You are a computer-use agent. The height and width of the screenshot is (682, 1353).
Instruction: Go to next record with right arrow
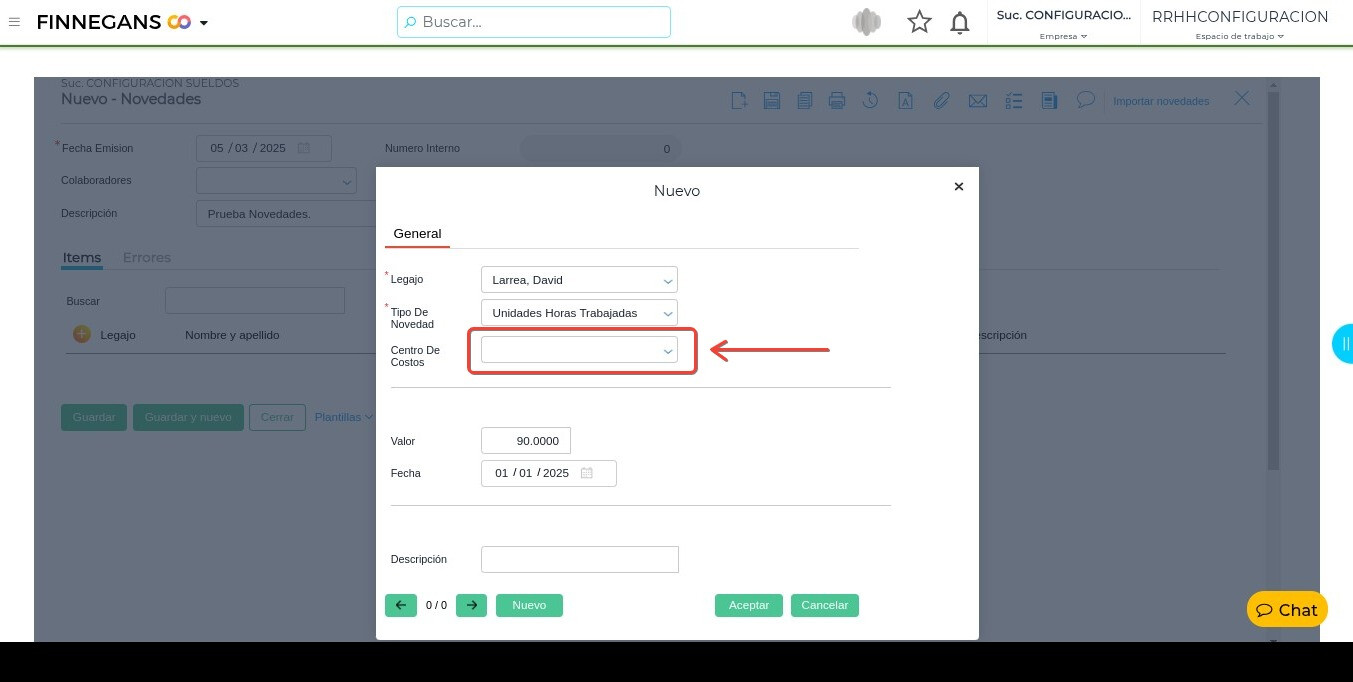471,605
